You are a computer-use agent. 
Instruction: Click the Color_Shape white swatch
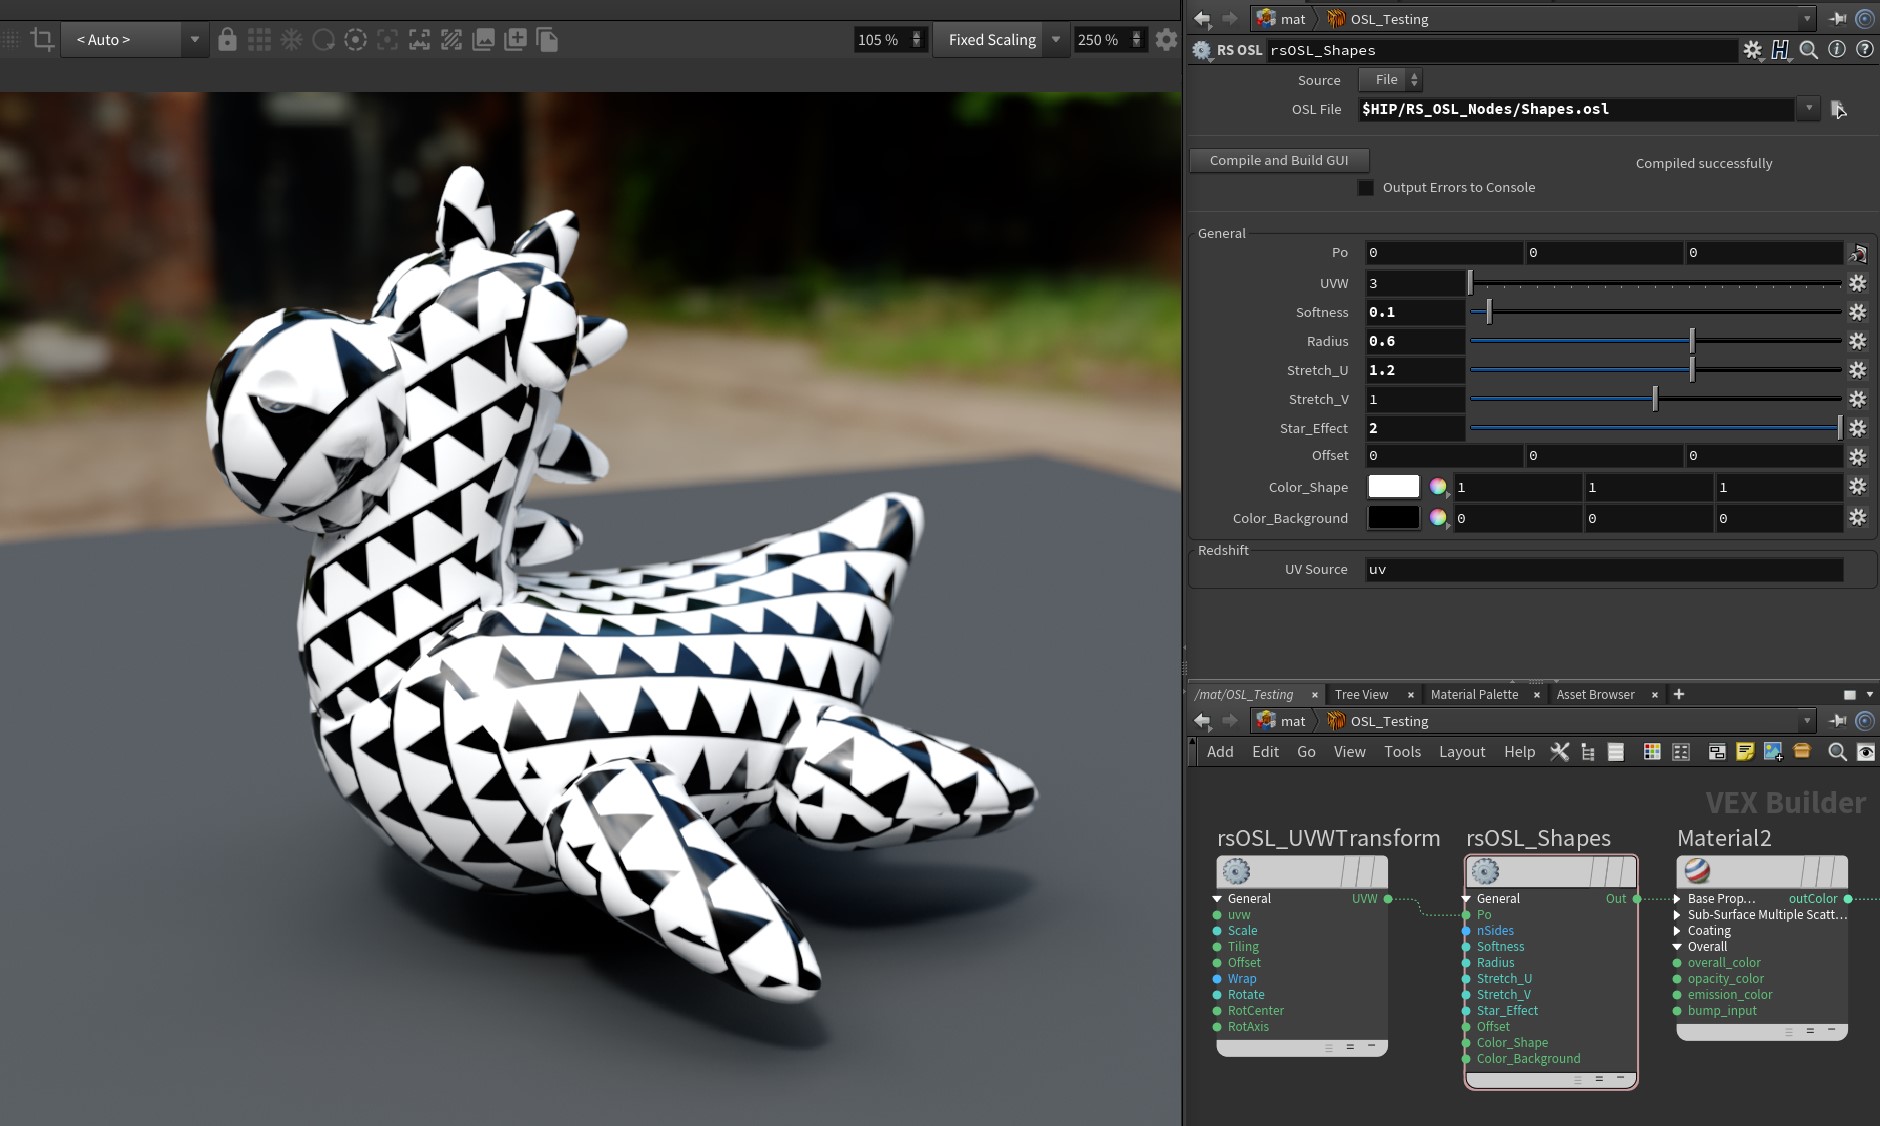pyautogui.click(x=1393, y=487)
